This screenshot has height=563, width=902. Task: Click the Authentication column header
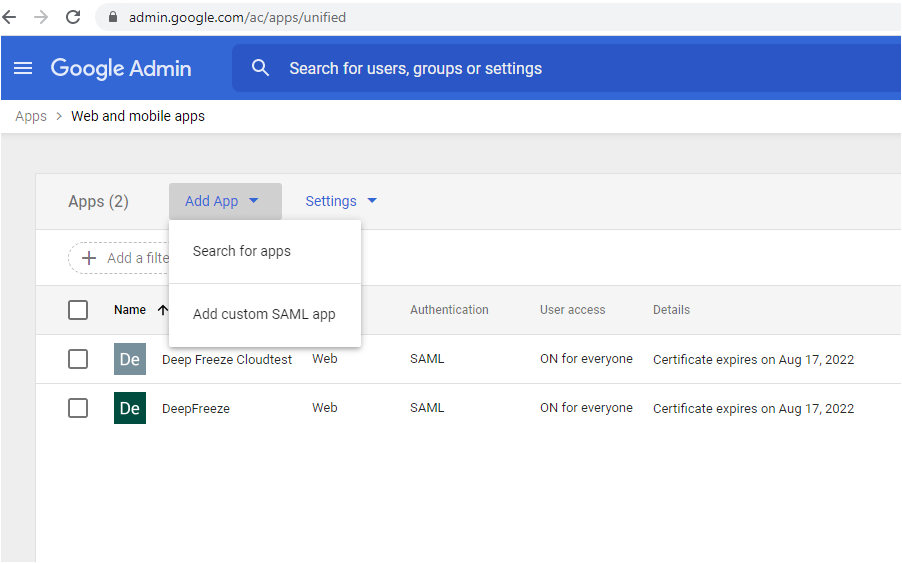pyautogui.click(x=449, y=310)
